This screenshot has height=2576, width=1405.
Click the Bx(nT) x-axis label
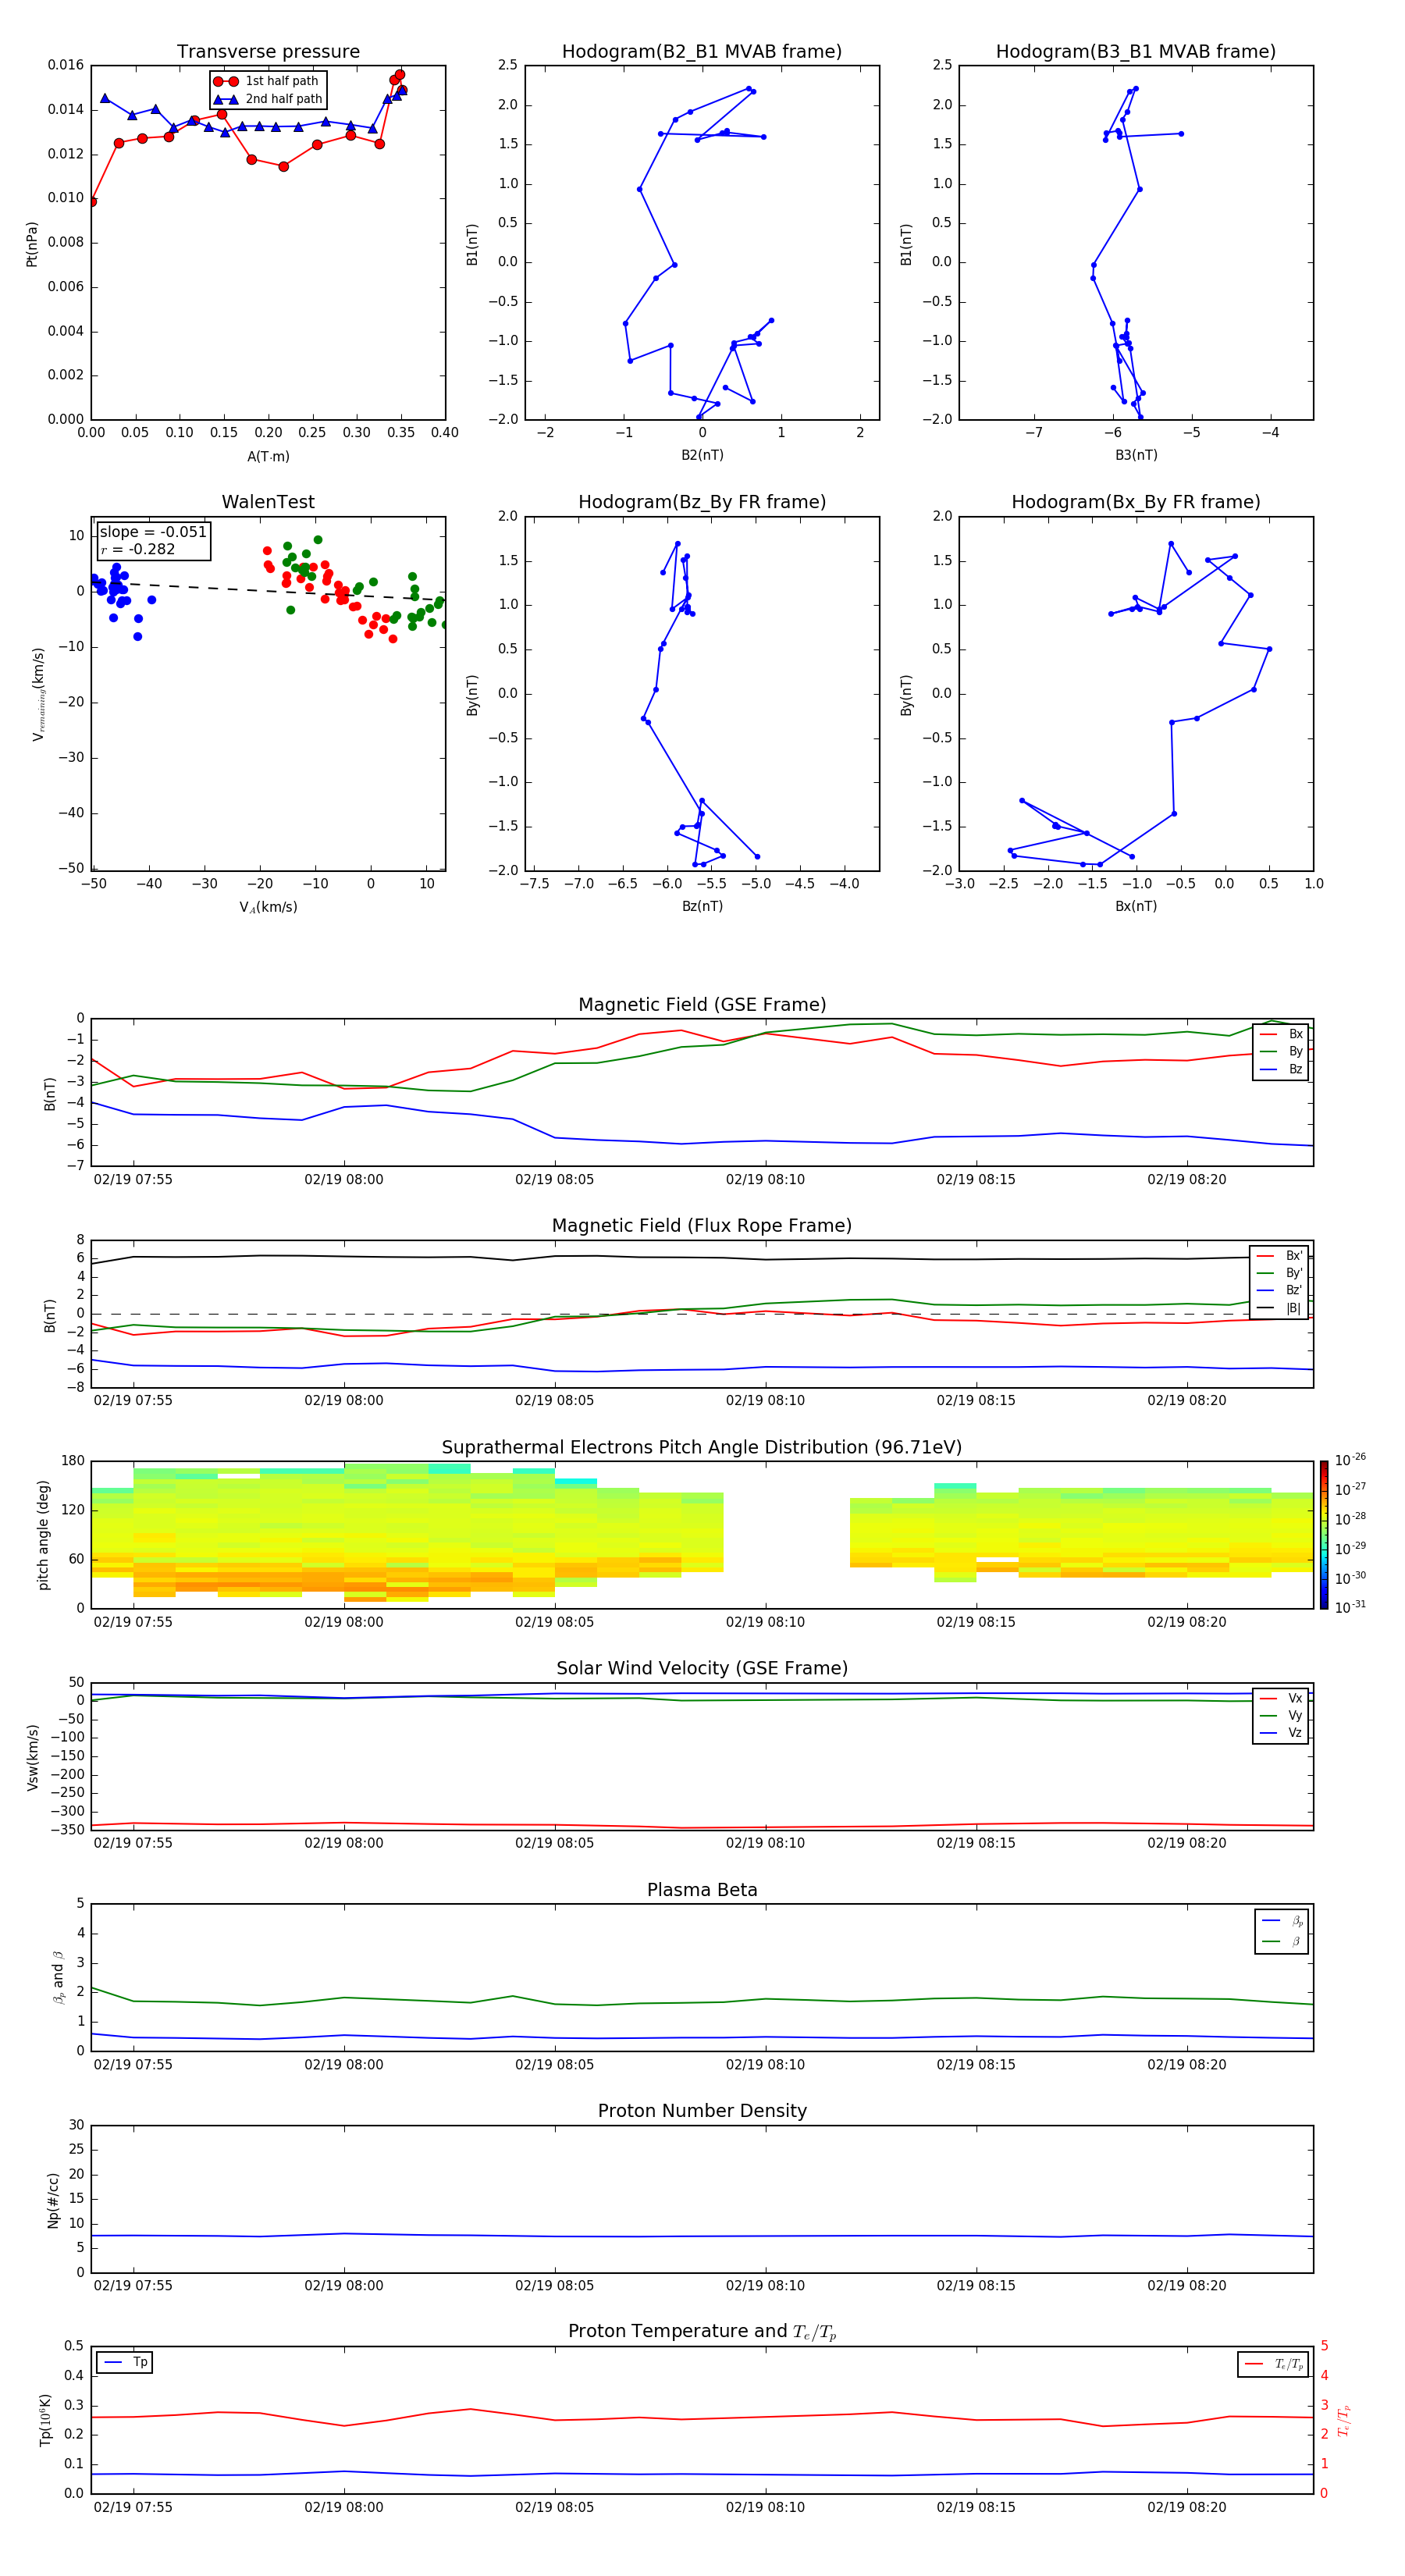click(1136, 906)
